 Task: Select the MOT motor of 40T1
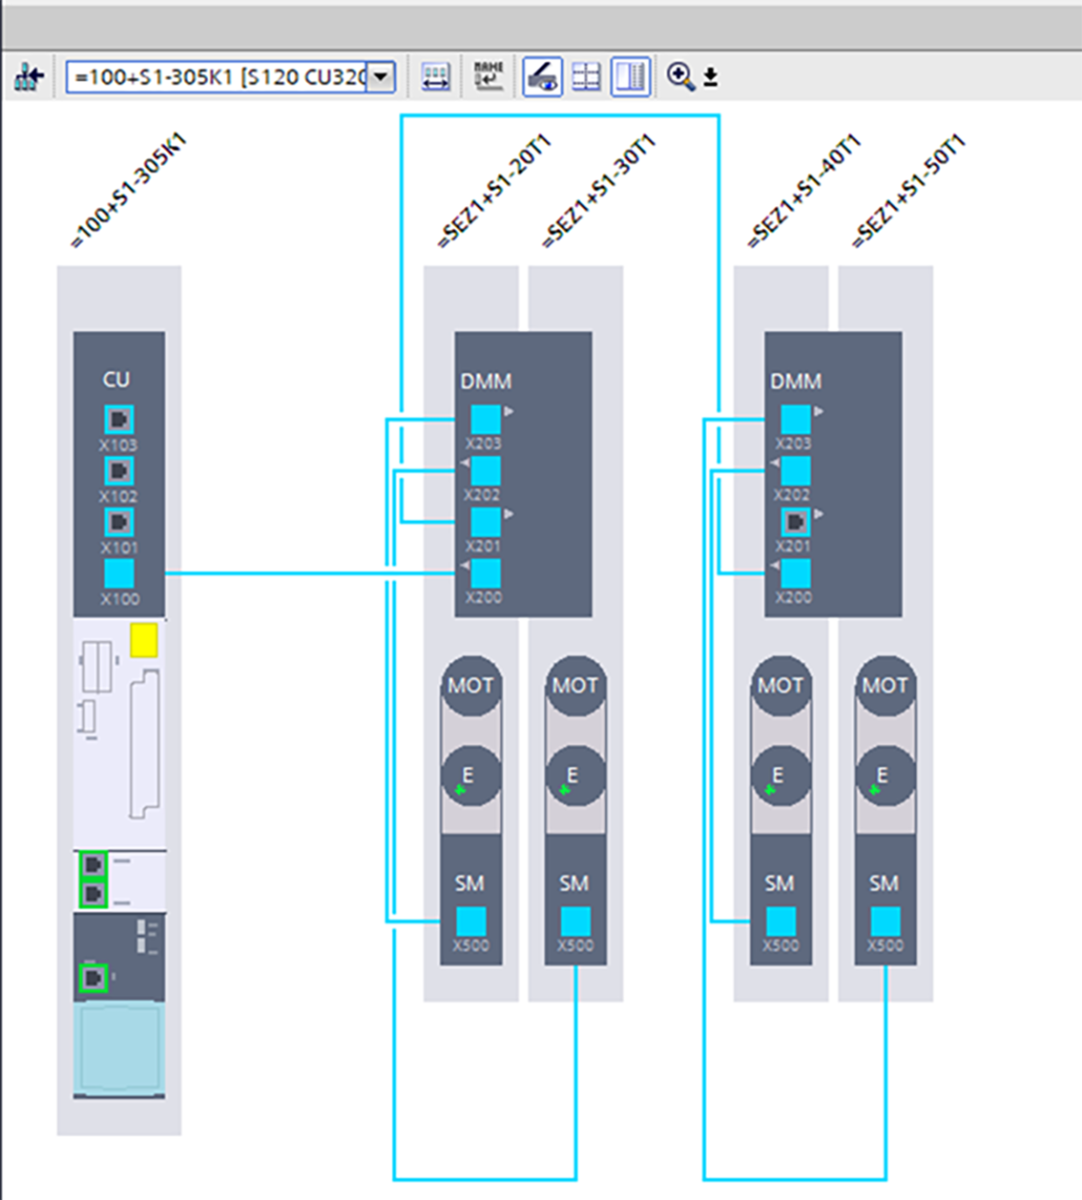(781, 686)
